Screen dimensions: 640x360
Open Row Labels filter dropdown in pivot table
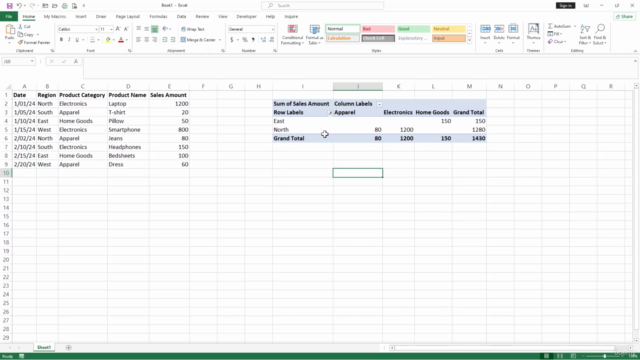click(330, 113)
